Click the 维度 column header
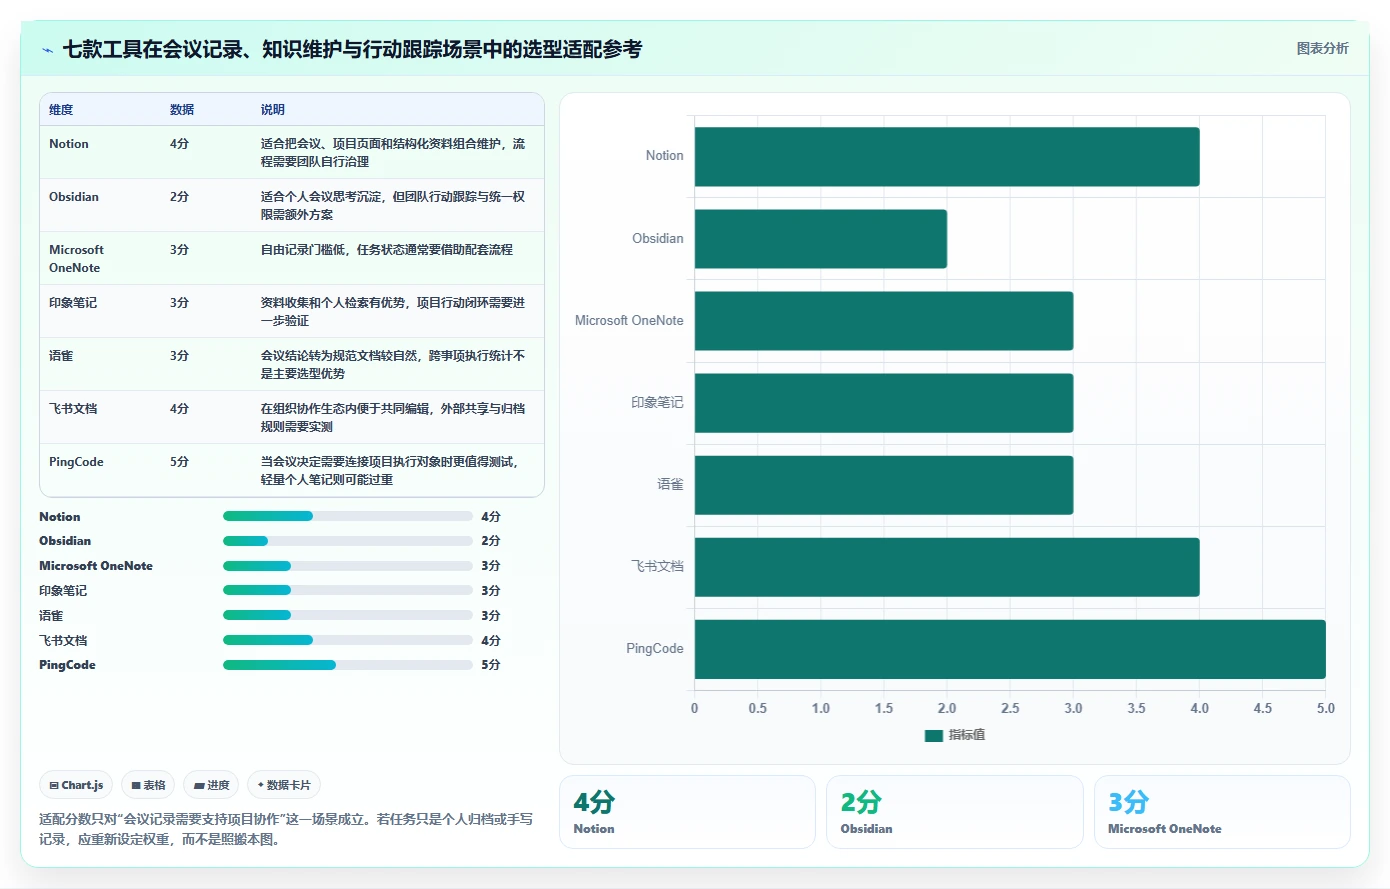Image resolution: width=1390 pixels, height=889 pixels. coord(61,110)
